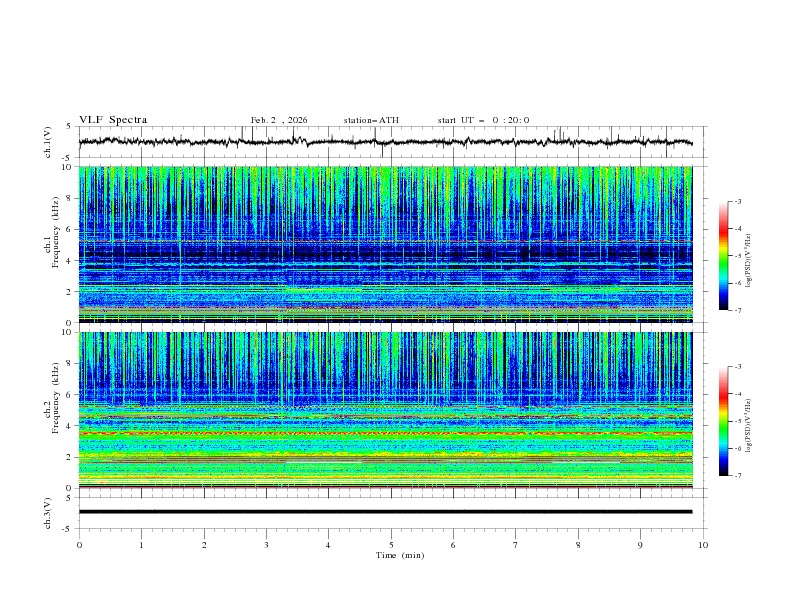Click the ch.2 "Frequency (kHz)" axis label
This screenshot has height=612, width=792.
click(x=55, y=397)
